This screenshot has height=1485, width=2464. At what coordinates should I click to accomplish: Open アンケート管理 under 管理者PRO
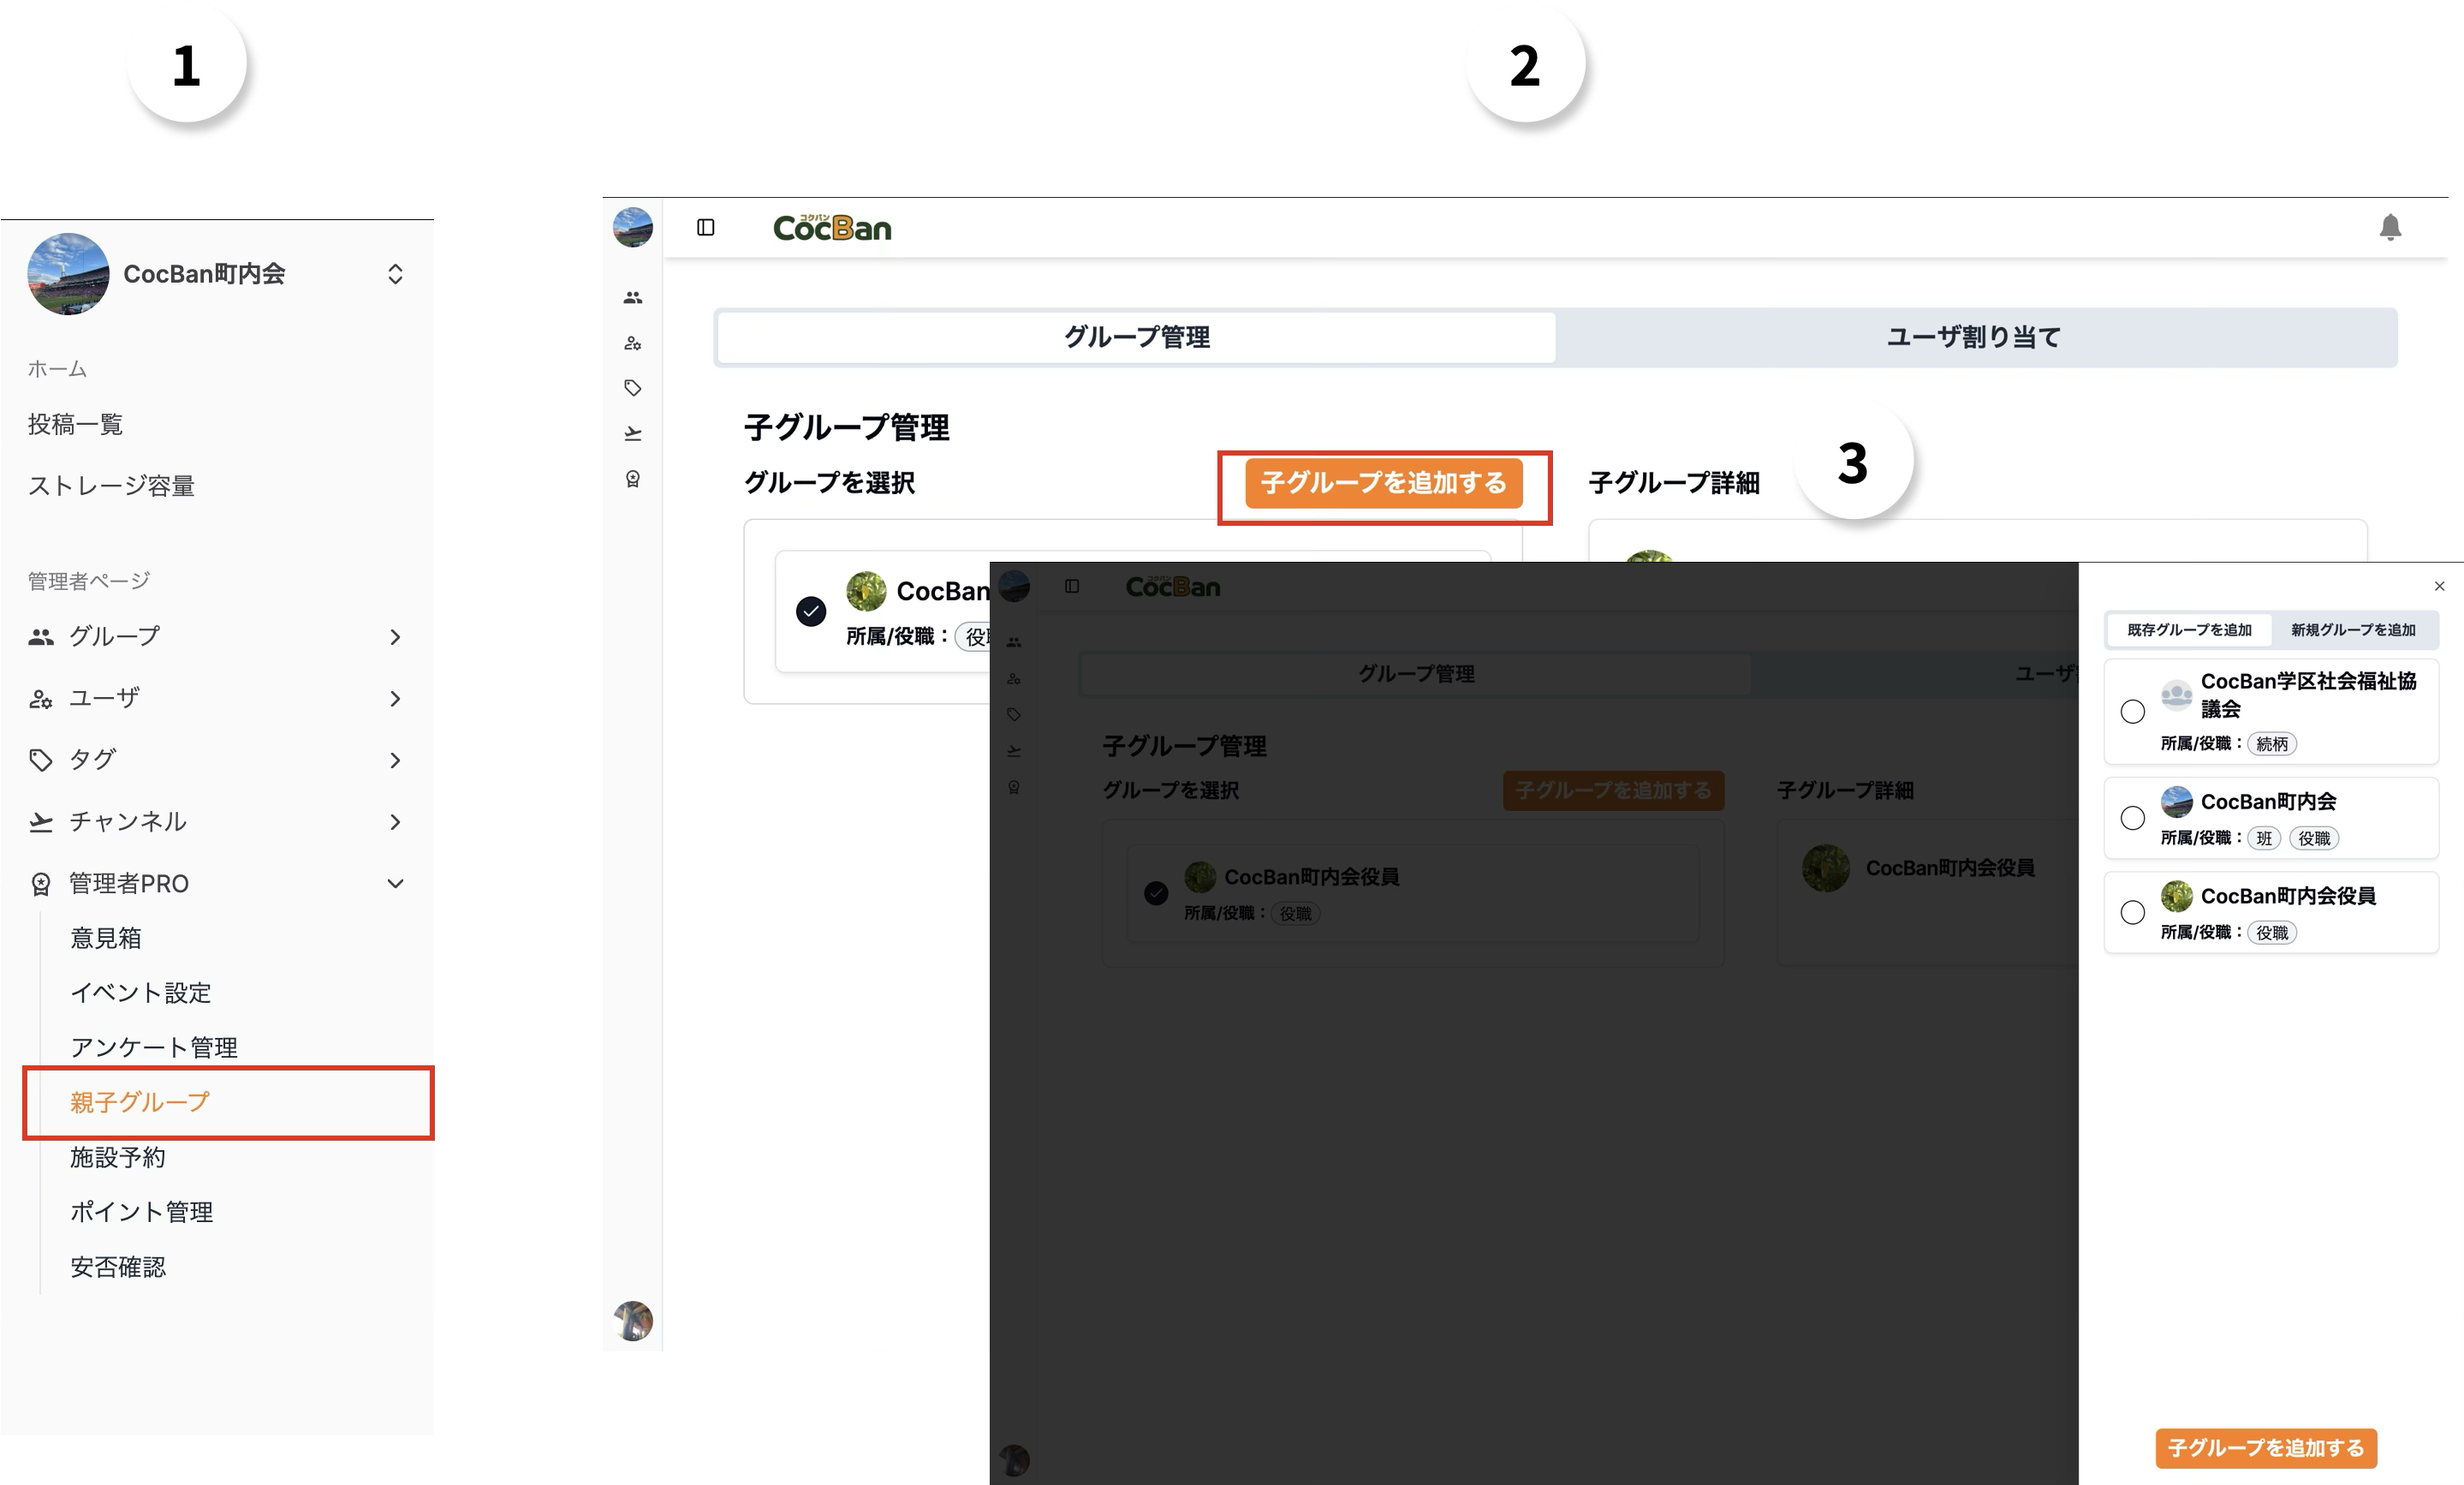154,1048
